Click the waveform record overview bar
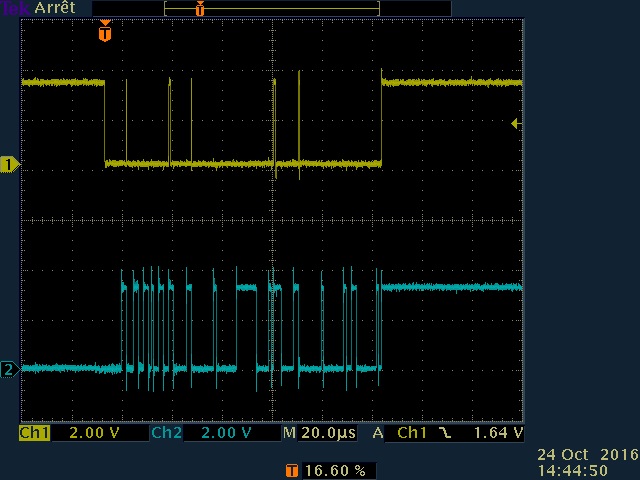Viewport: 640px width, 480px height. pos(272,8)
